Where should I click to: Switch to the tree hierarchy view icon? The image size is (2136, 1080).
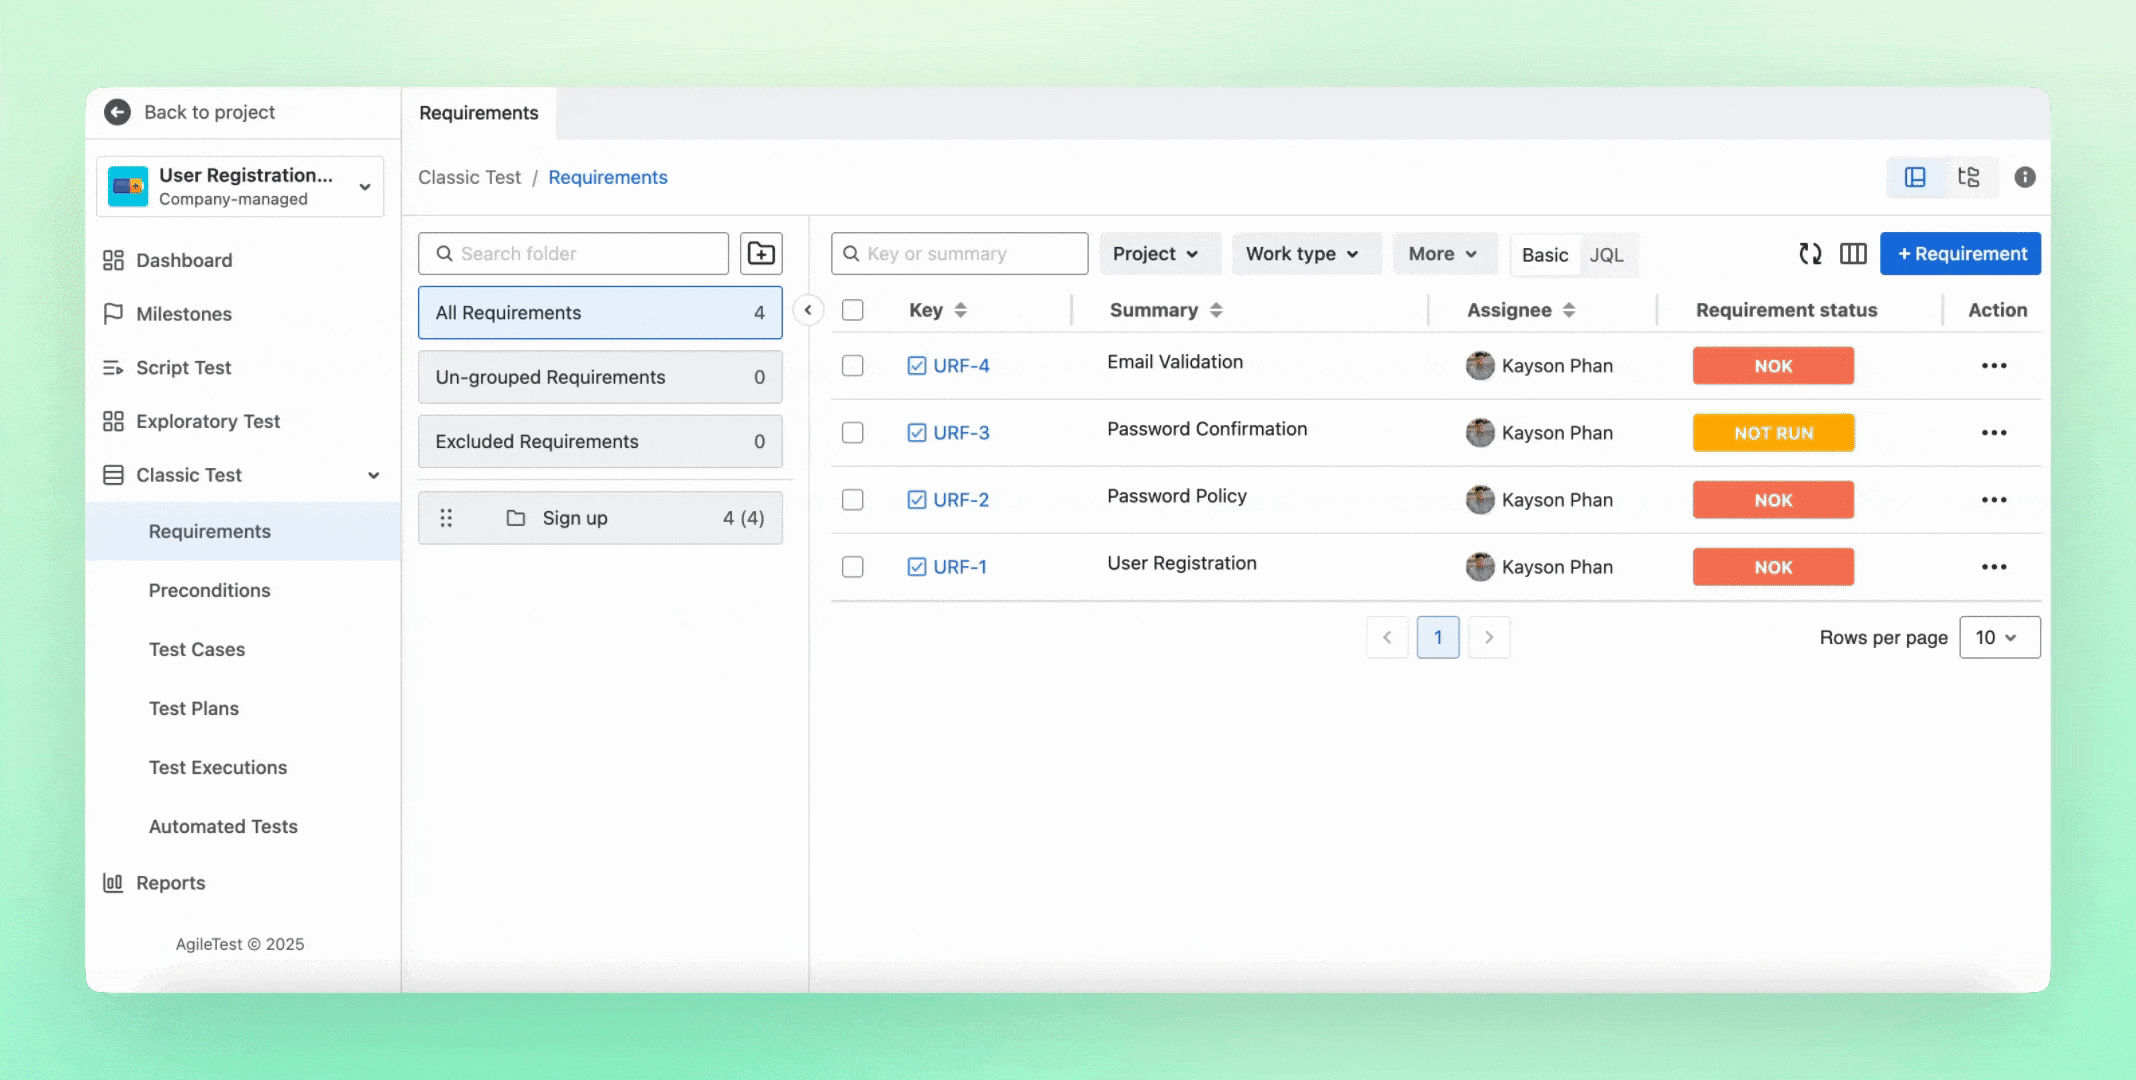(1968, 177)
